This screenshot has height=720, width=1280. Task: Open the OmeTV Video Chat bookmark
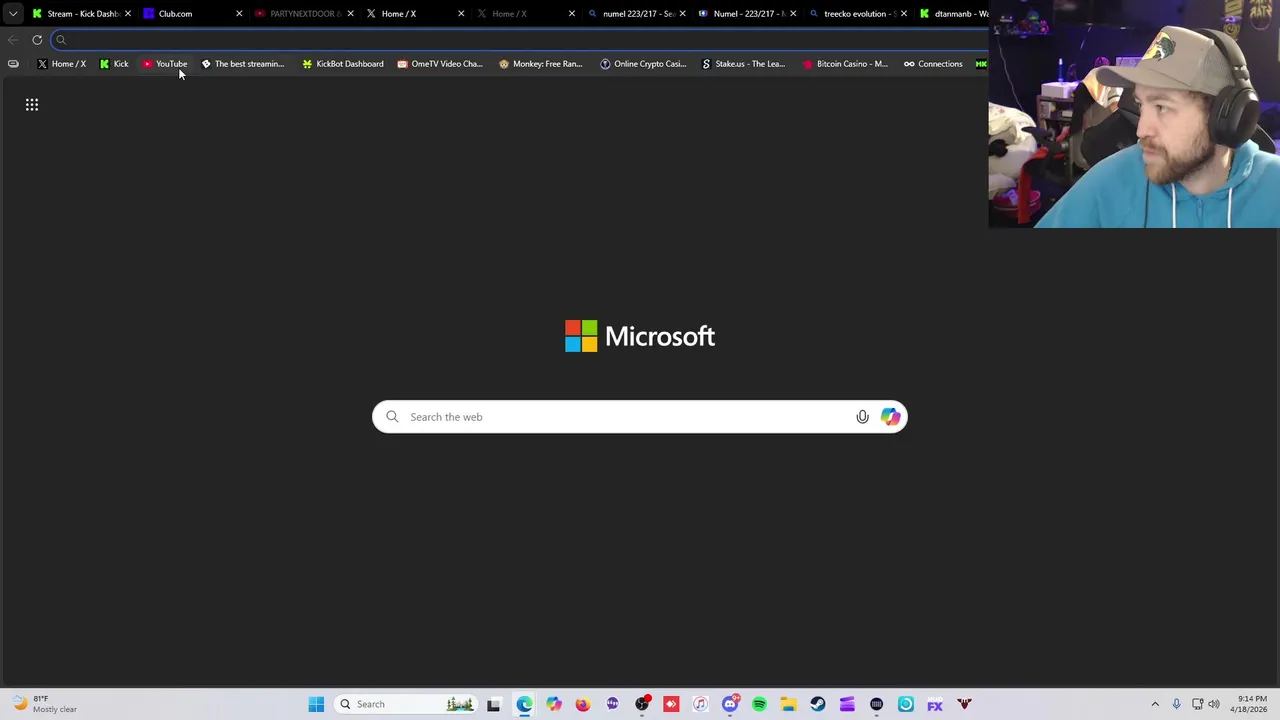[440, 64]
